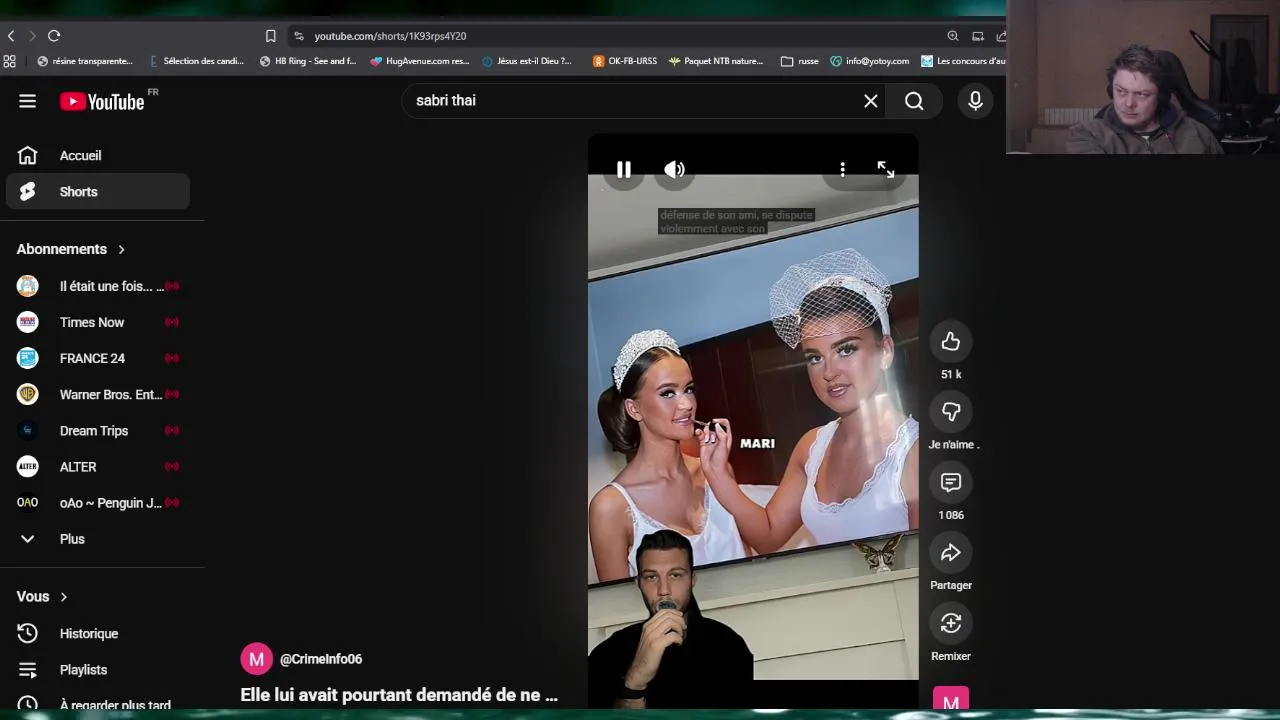Image resolution: width=1280 pixels, height=720 pixels.
Task: Click the Historique clock icon
Action: pos(27,634)
